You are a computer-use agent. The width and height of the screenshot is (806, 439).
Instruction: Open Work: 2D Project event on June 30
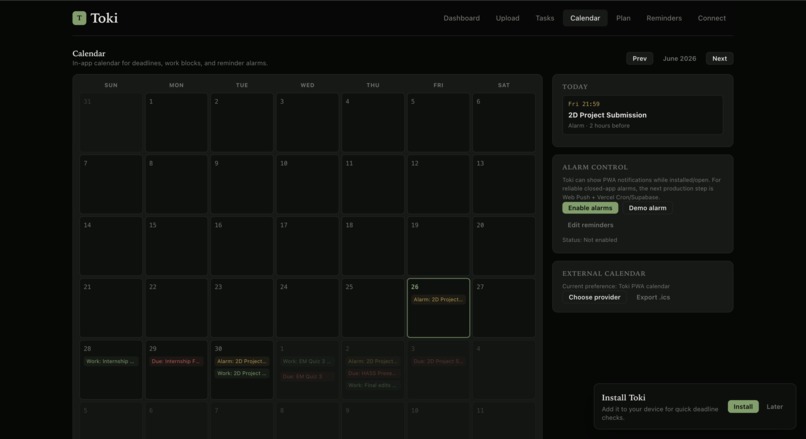click(x=242, y=374)
